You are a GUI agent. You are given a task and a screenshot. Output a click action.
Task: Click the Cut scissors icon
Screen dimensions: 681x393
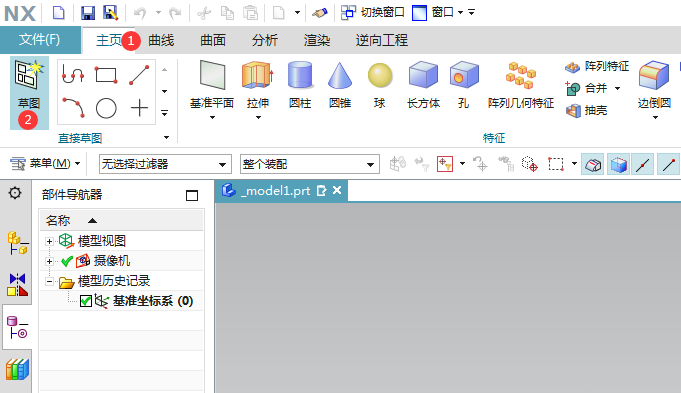pos(203,13)
